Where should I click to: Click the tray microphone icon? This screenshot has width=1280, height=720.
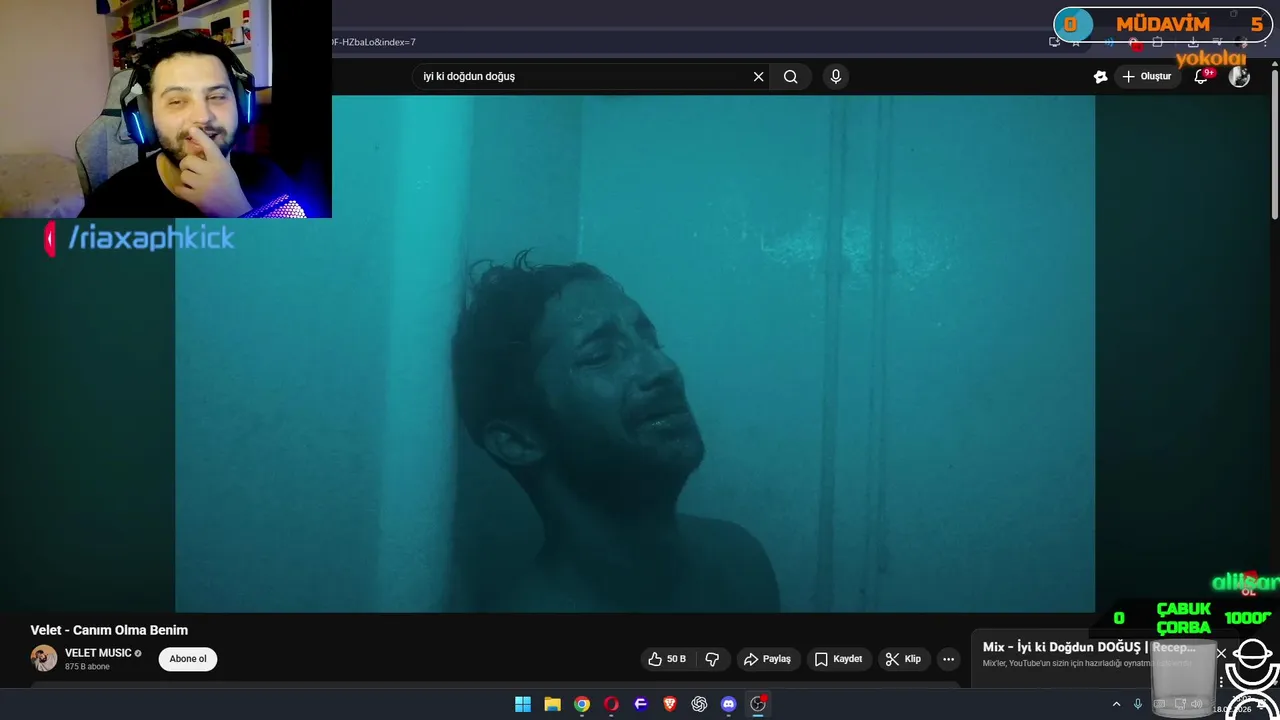tap(1138, 704)
